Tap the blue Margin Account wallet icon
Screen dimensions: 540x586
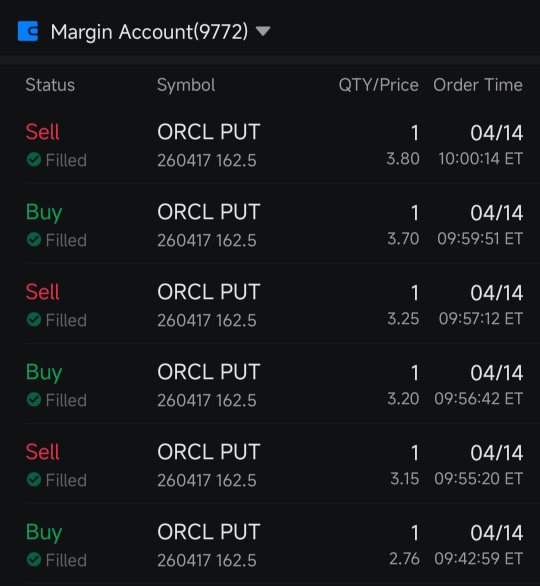(28, 31)
